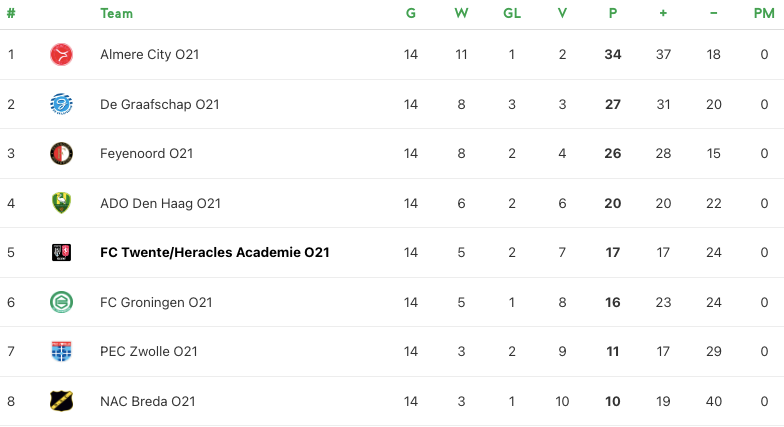Click the Team column header
Viewport: 784px width, 427px height.
116,13
